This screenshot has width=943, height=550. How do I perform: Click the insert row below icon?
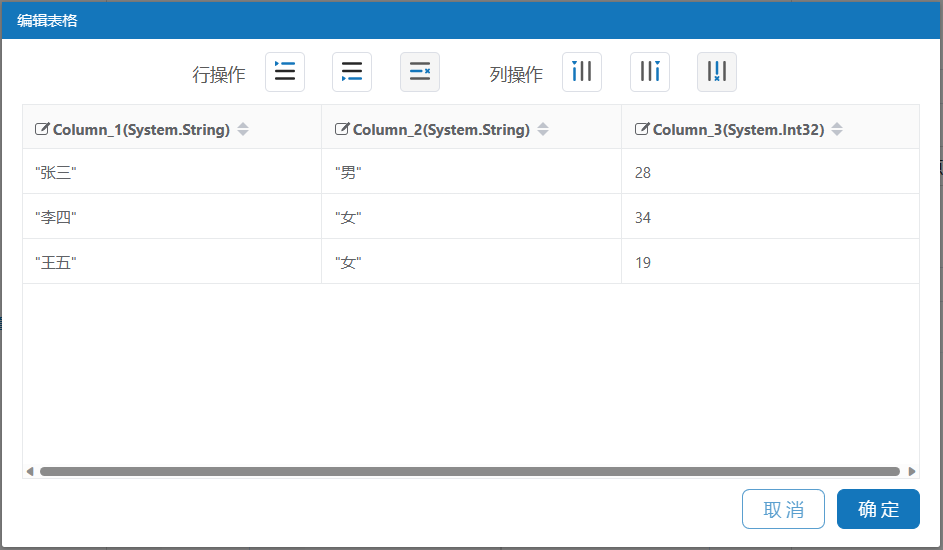point(352,72)
